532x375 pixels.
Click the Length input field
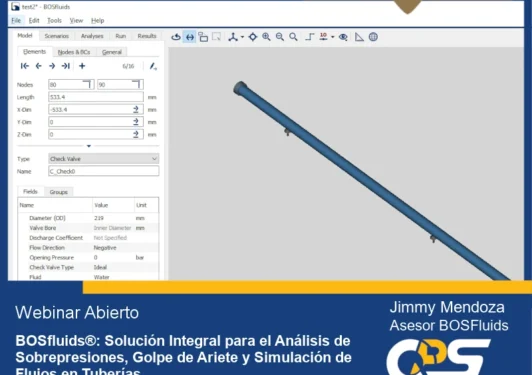tap(96, 97)
